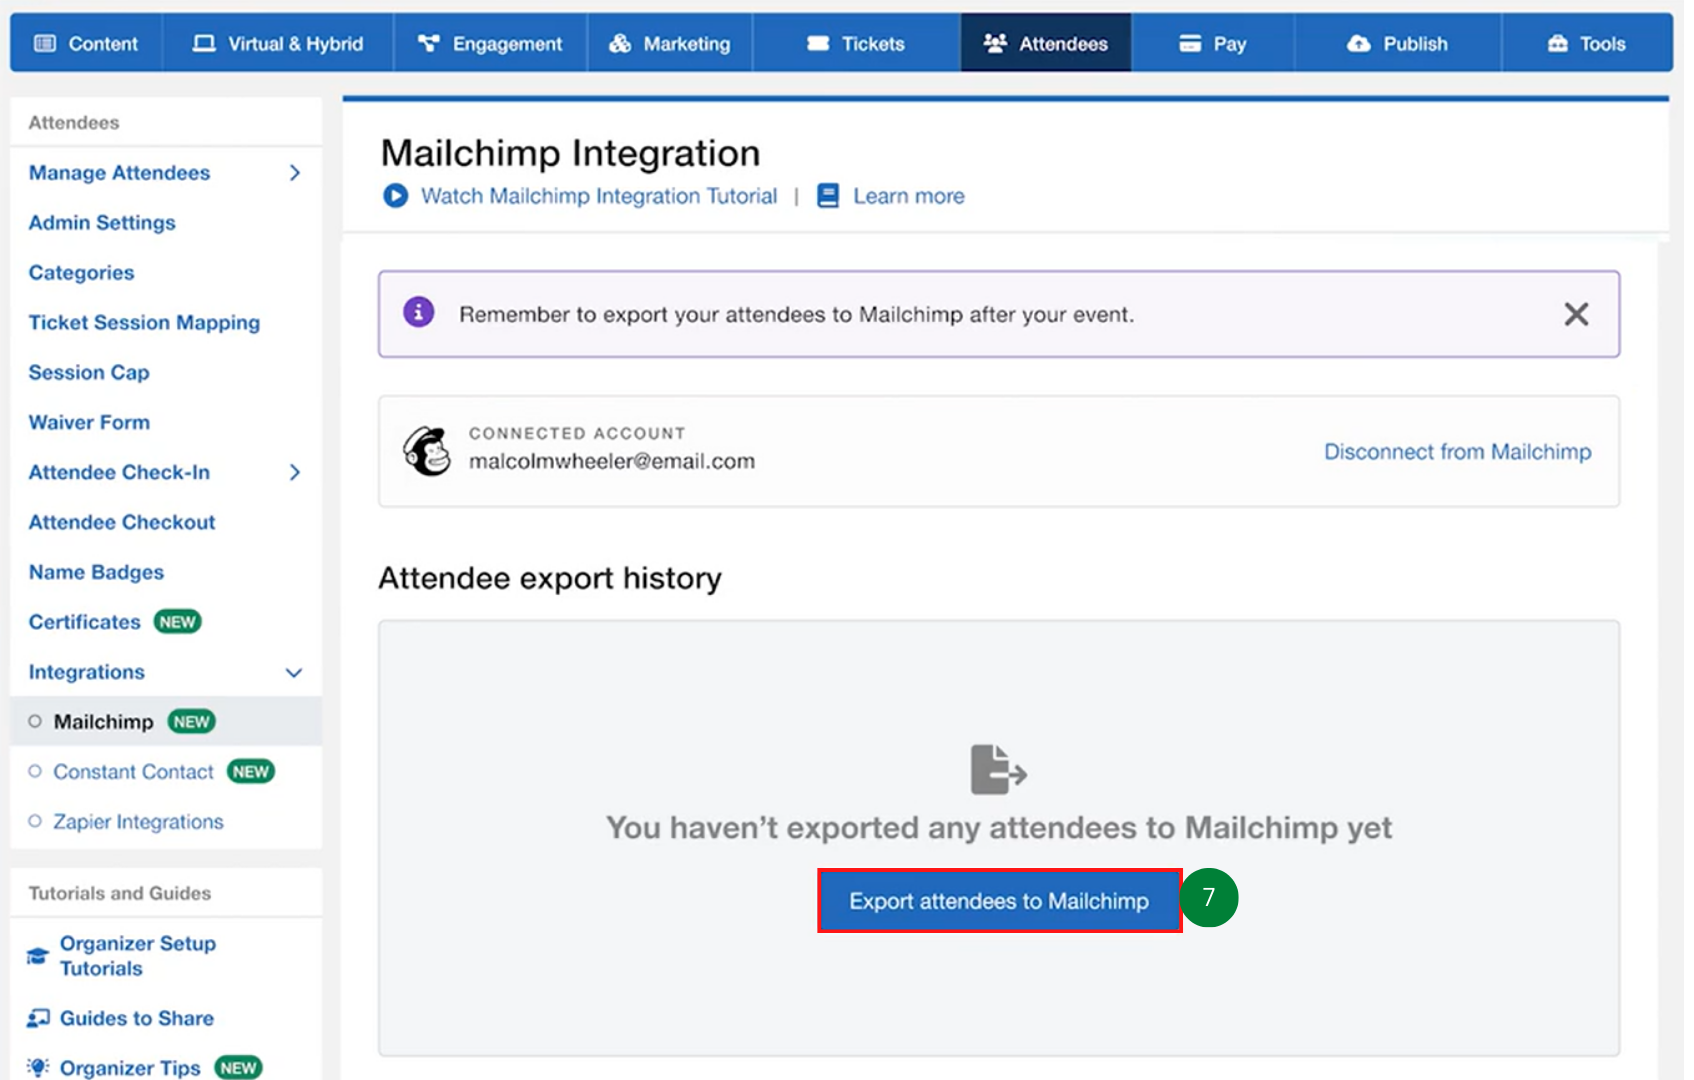The image size is (1694, 1080).
Task: Click the Integrations menu label
Action: click(x=86, y=672)
